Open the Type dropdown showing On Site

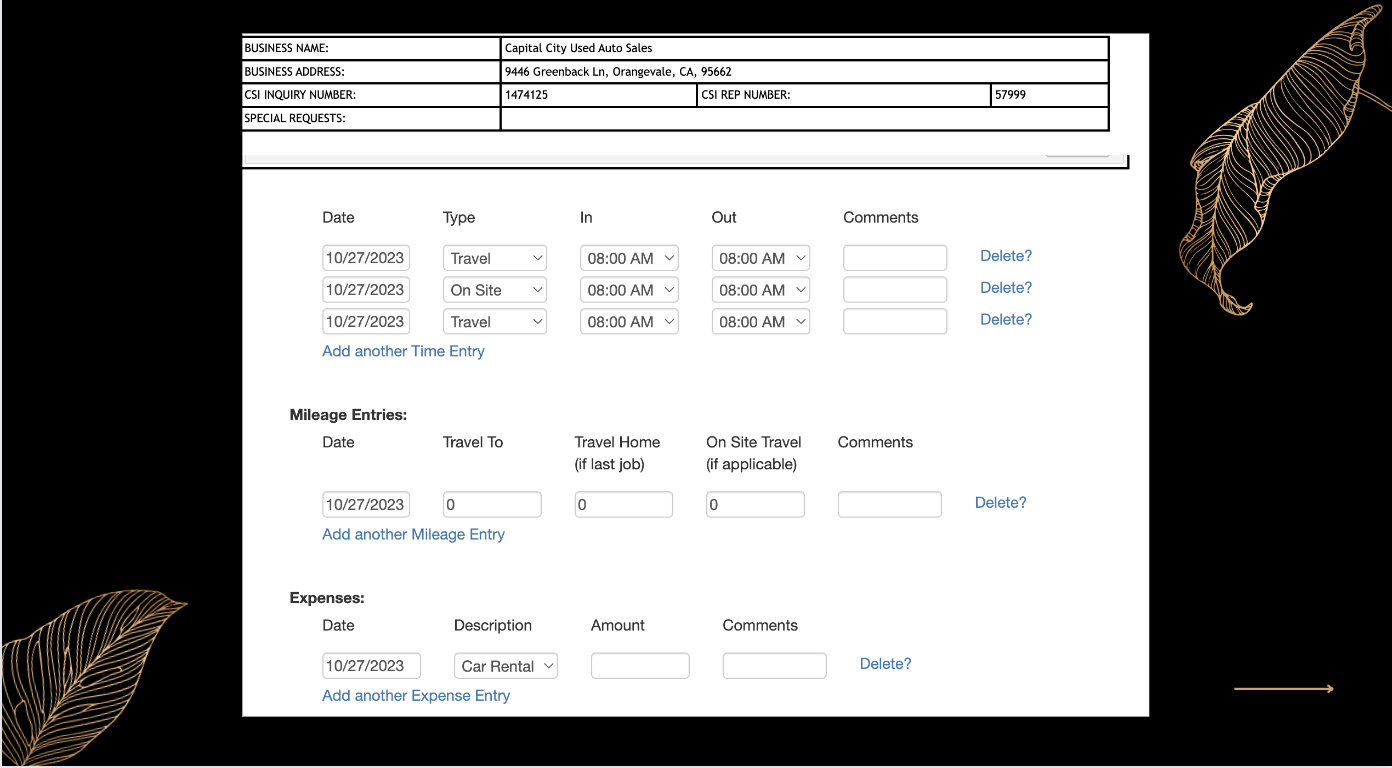(x=495, y=290)
